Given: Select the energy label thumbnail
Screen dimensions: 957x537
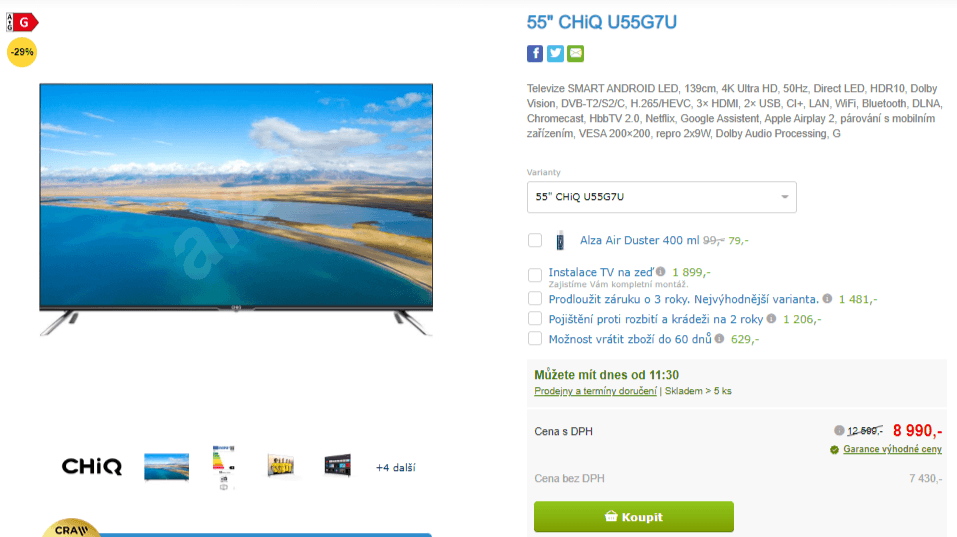Looking at the screenshot, I should click(x=223, y=467).
